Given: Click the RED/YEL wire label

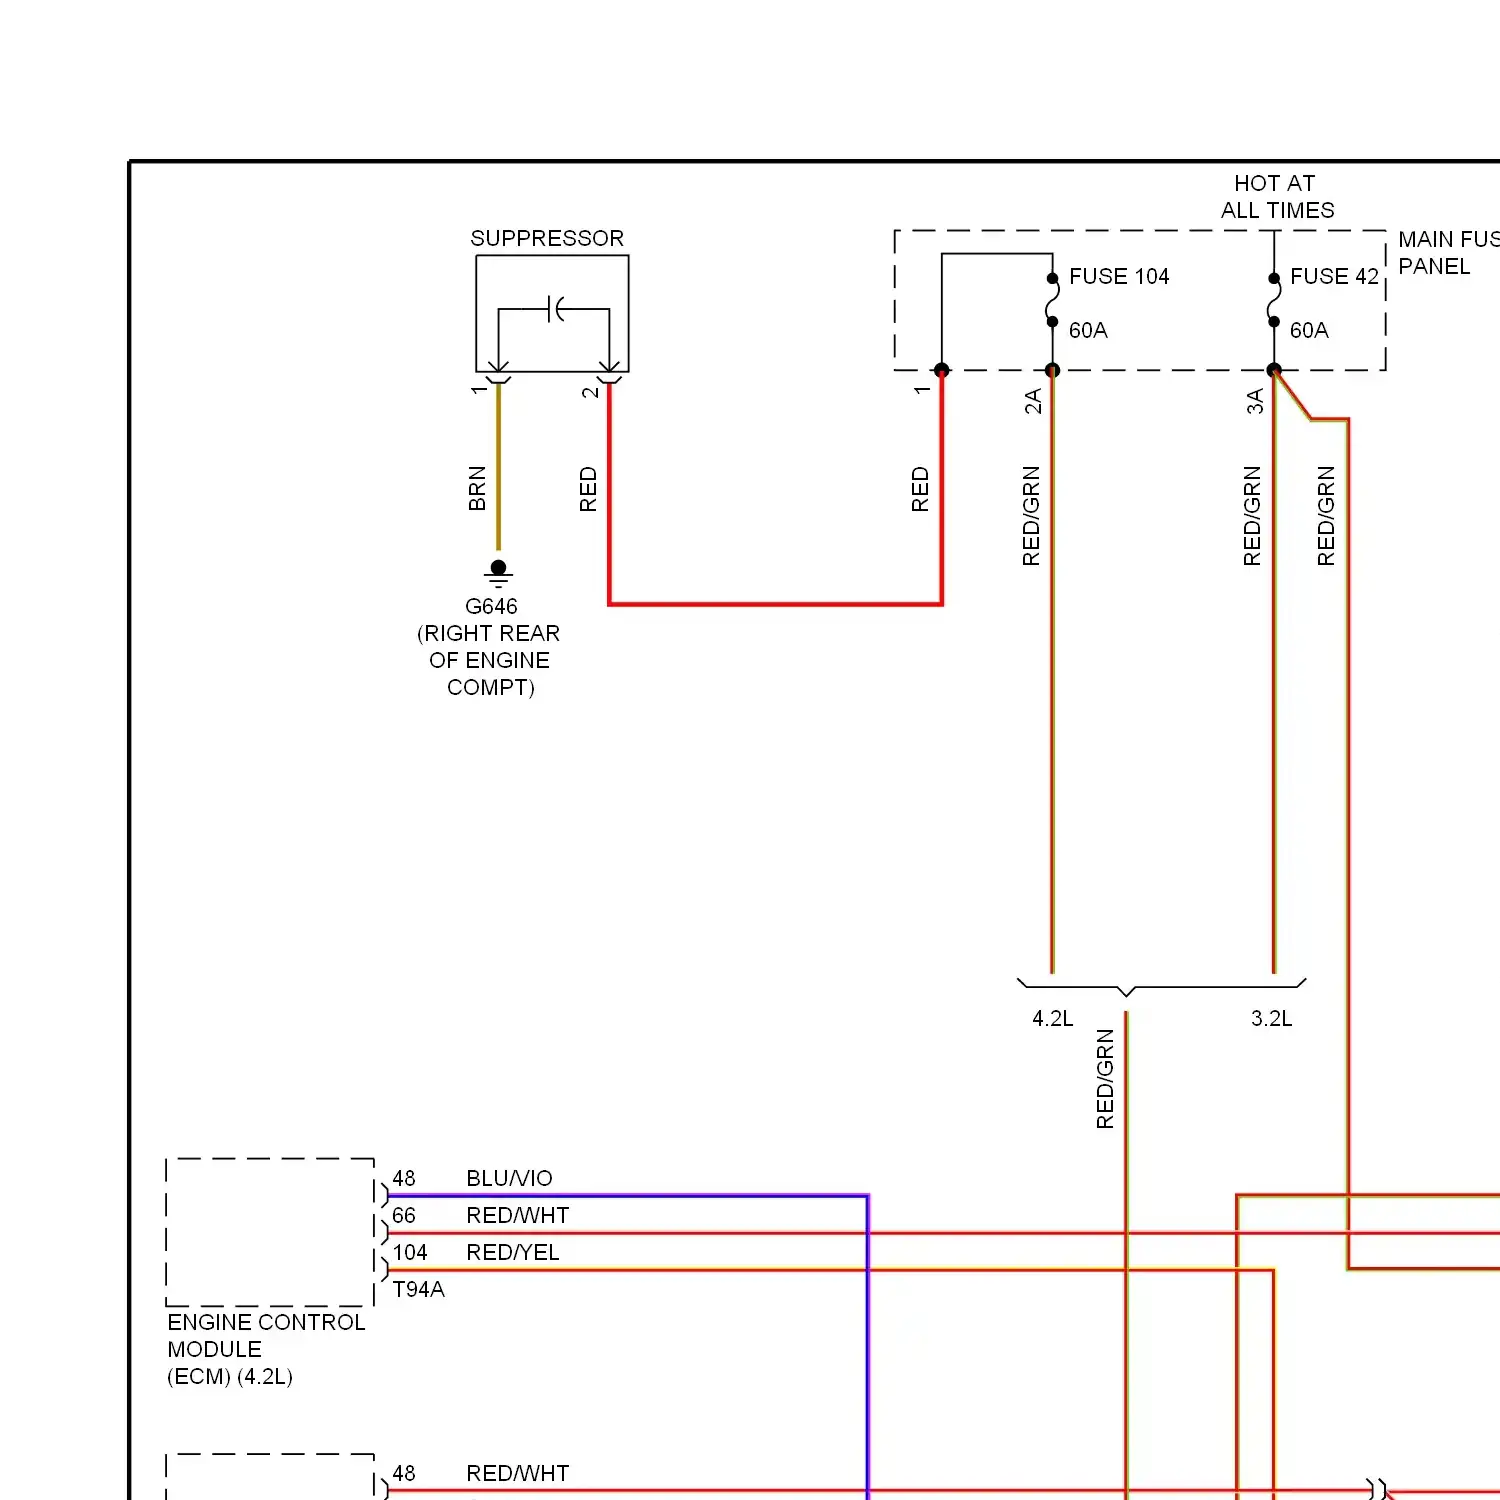Looking at the screenshot, I should tap(512, 1252).
